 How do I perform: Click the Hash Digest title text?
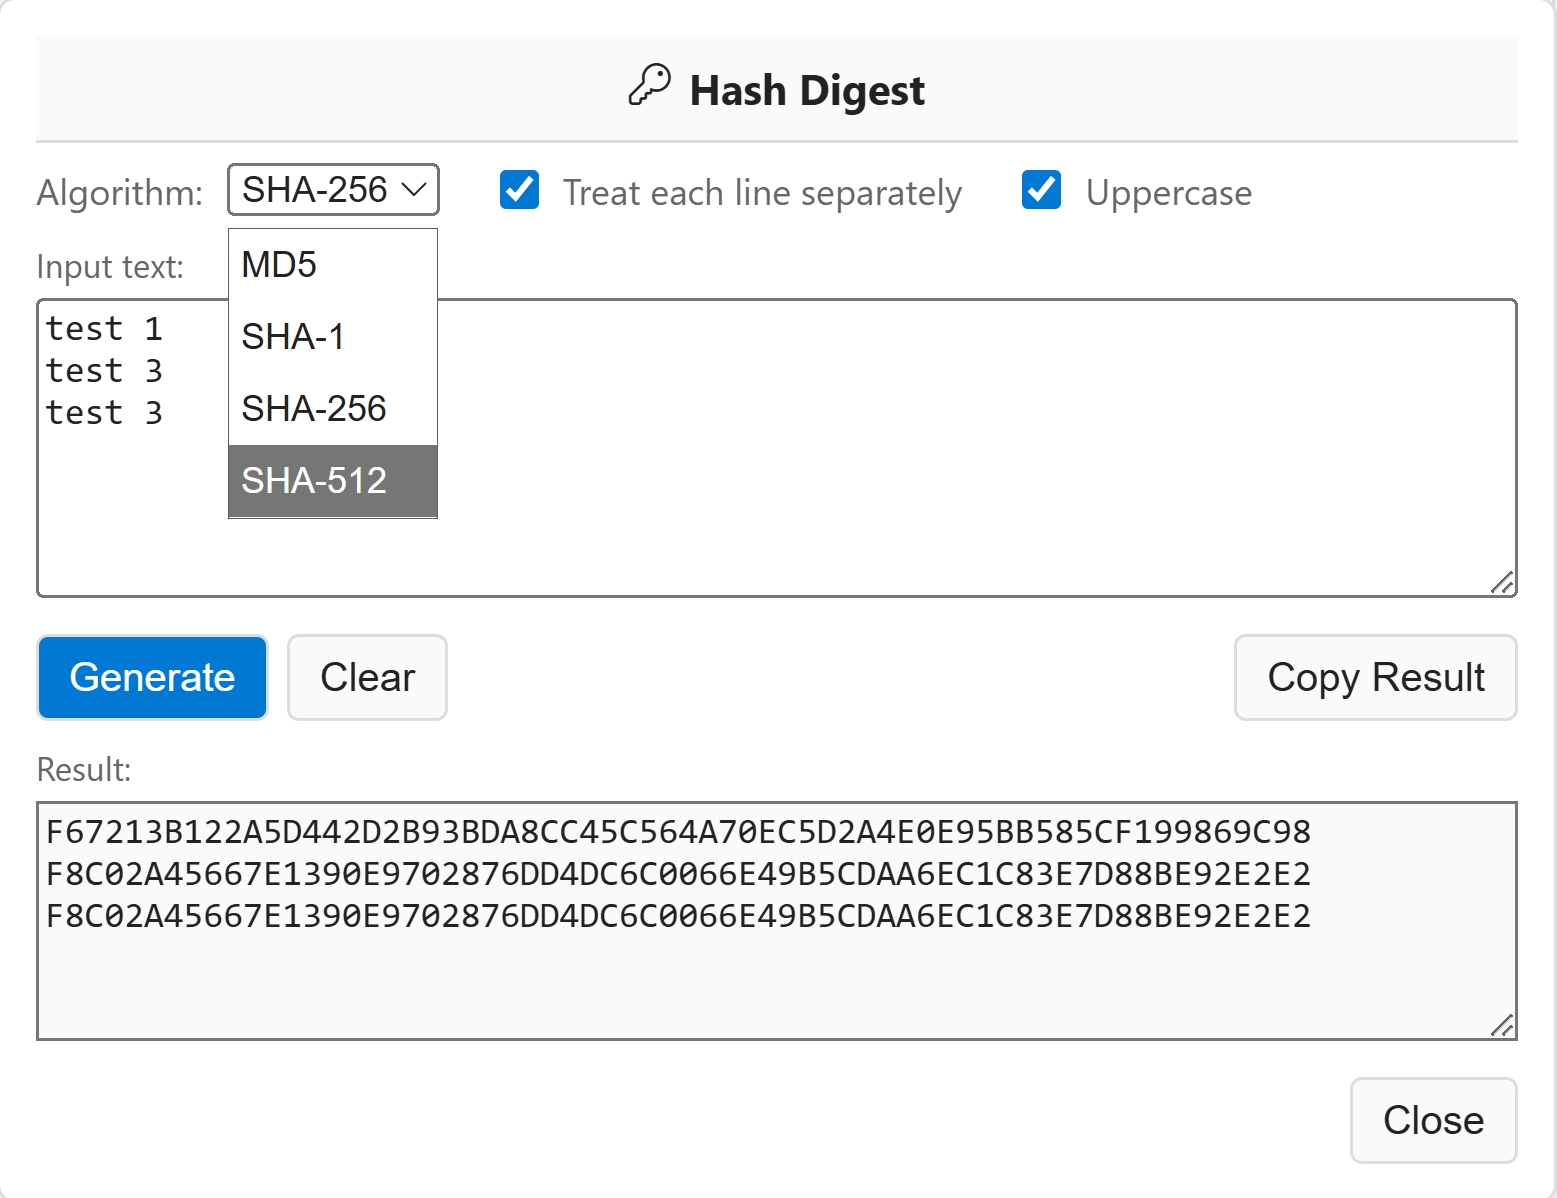(806, 91)
